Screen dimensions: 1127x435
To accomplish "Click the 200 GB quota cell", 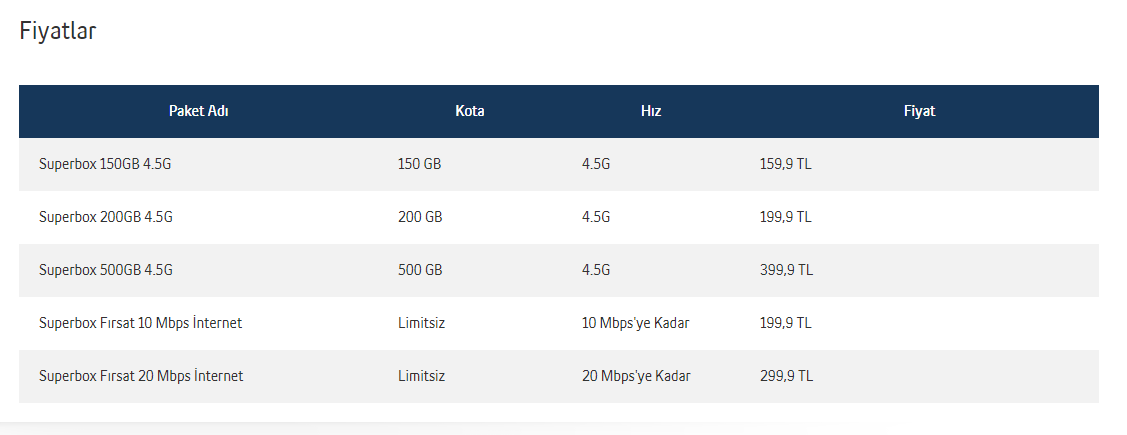I will click(x=420, y=216).
